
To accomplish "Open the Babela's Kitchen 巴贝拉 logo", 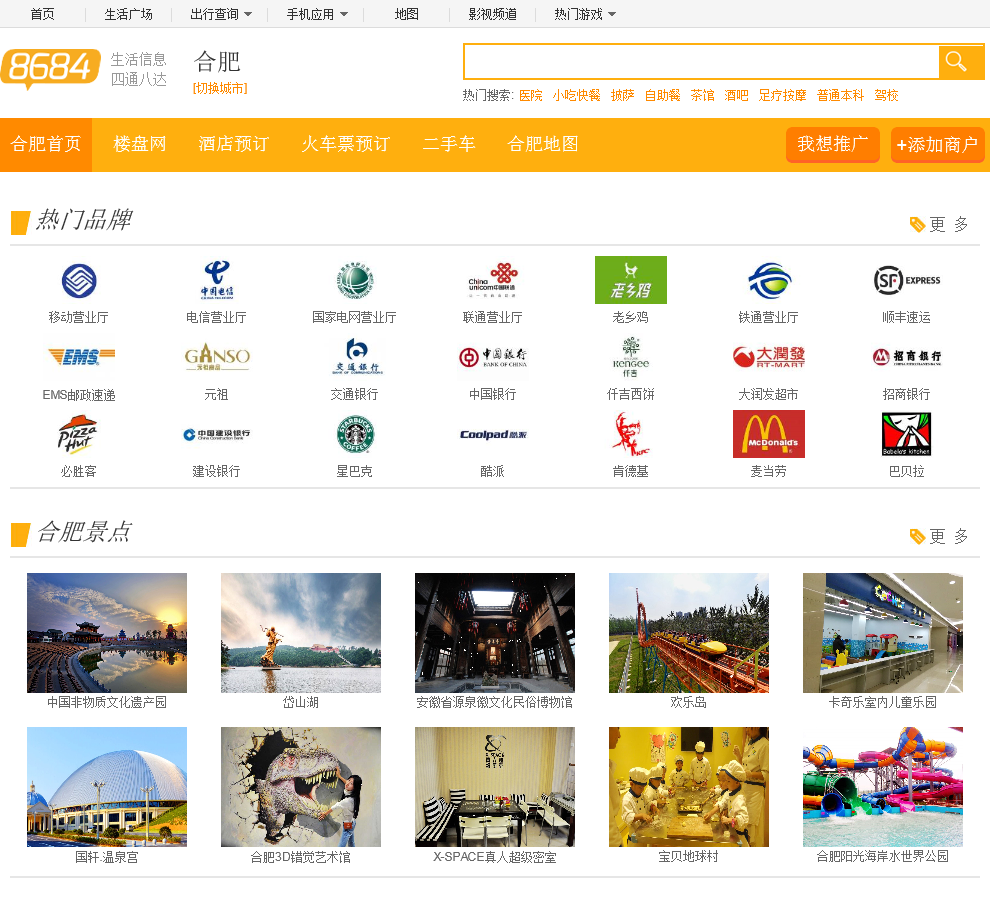I will pyautogui.click(x=907, y=435).
